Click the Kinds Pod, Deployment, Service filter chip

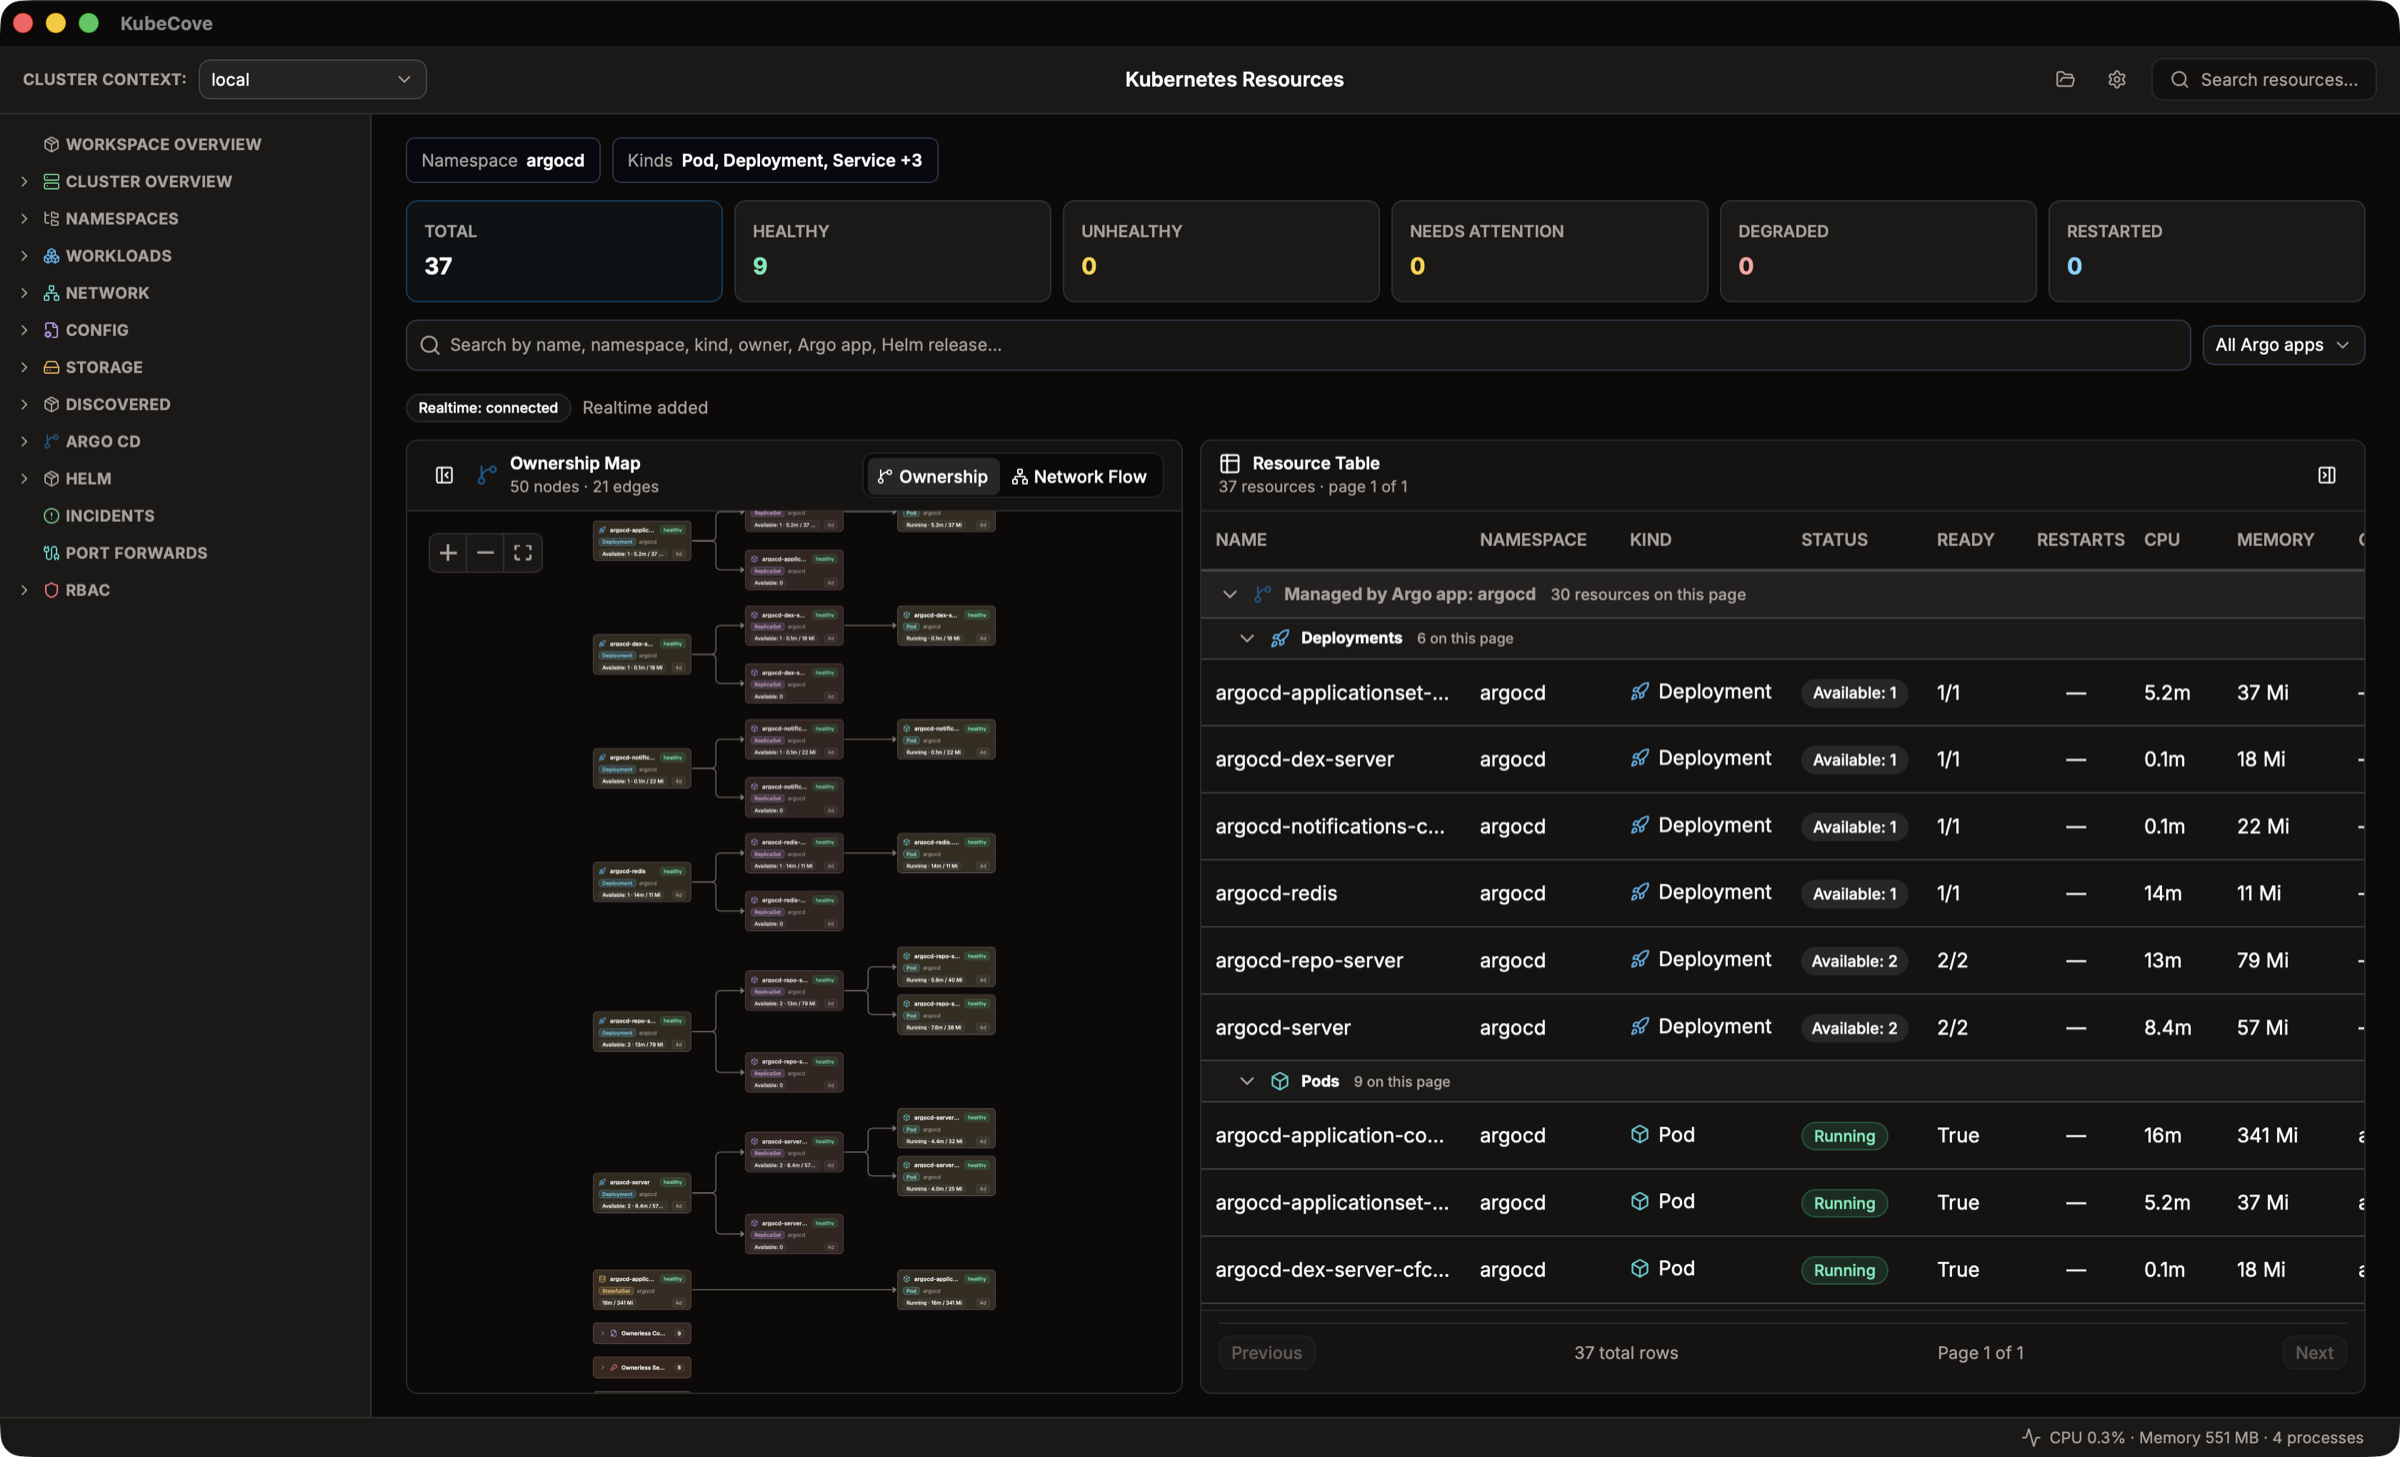(775, 160)
